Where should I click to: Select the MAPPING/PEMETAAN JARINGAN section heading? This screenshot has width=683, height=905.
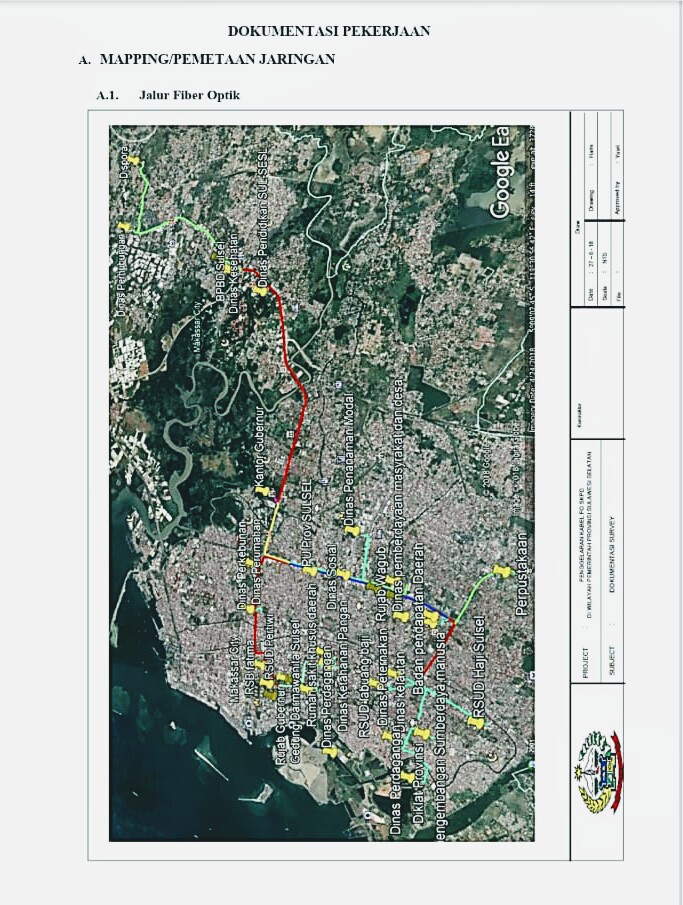(x=217, y=60)
